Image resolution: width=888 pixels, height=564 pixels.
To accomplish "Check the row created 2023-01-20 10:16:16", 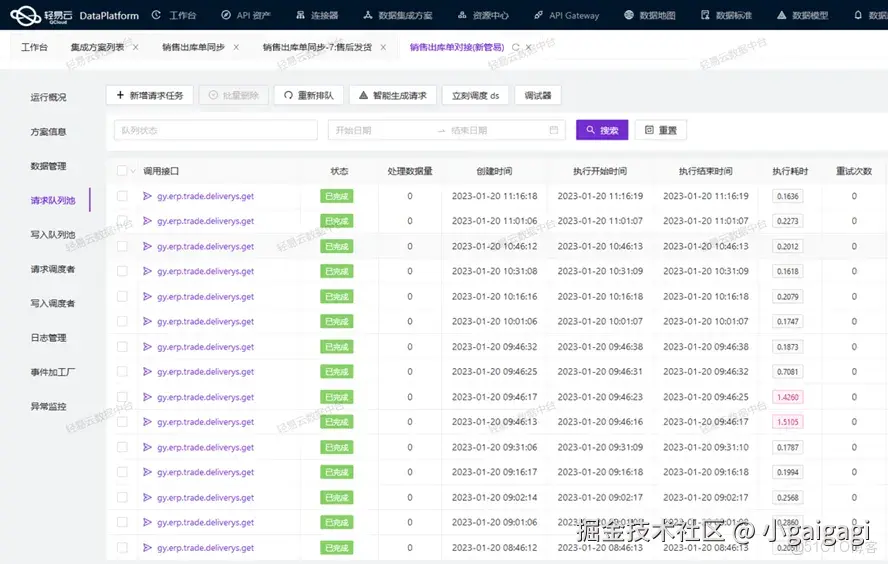I will pos(122,296).
